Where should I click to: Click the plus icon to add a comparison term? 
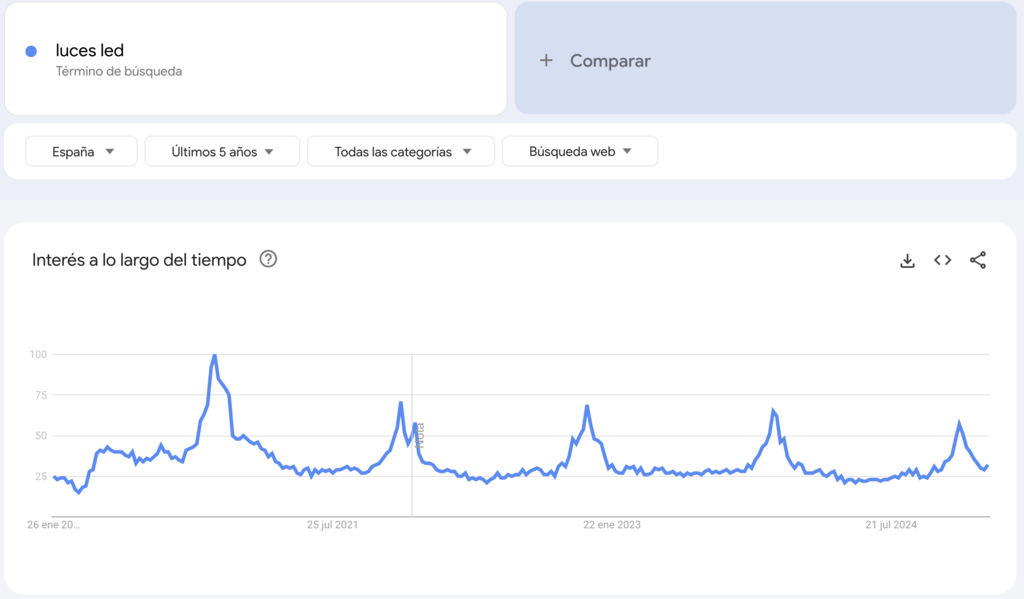(546, 60)
